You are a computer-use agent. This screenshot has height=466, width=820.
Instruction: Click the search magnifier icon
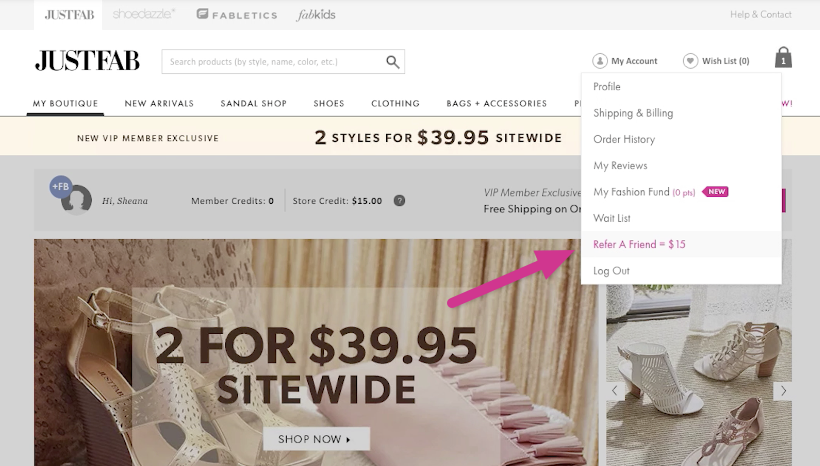click(393, 62)
